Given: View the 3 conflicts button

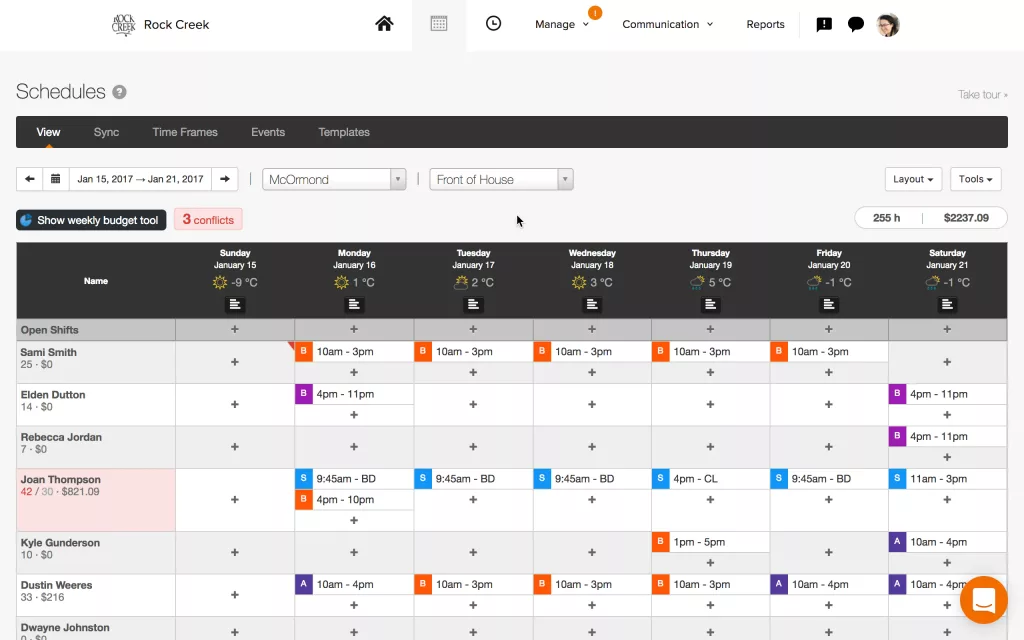Looking at the screenshot, I should [x=208, y=220].
